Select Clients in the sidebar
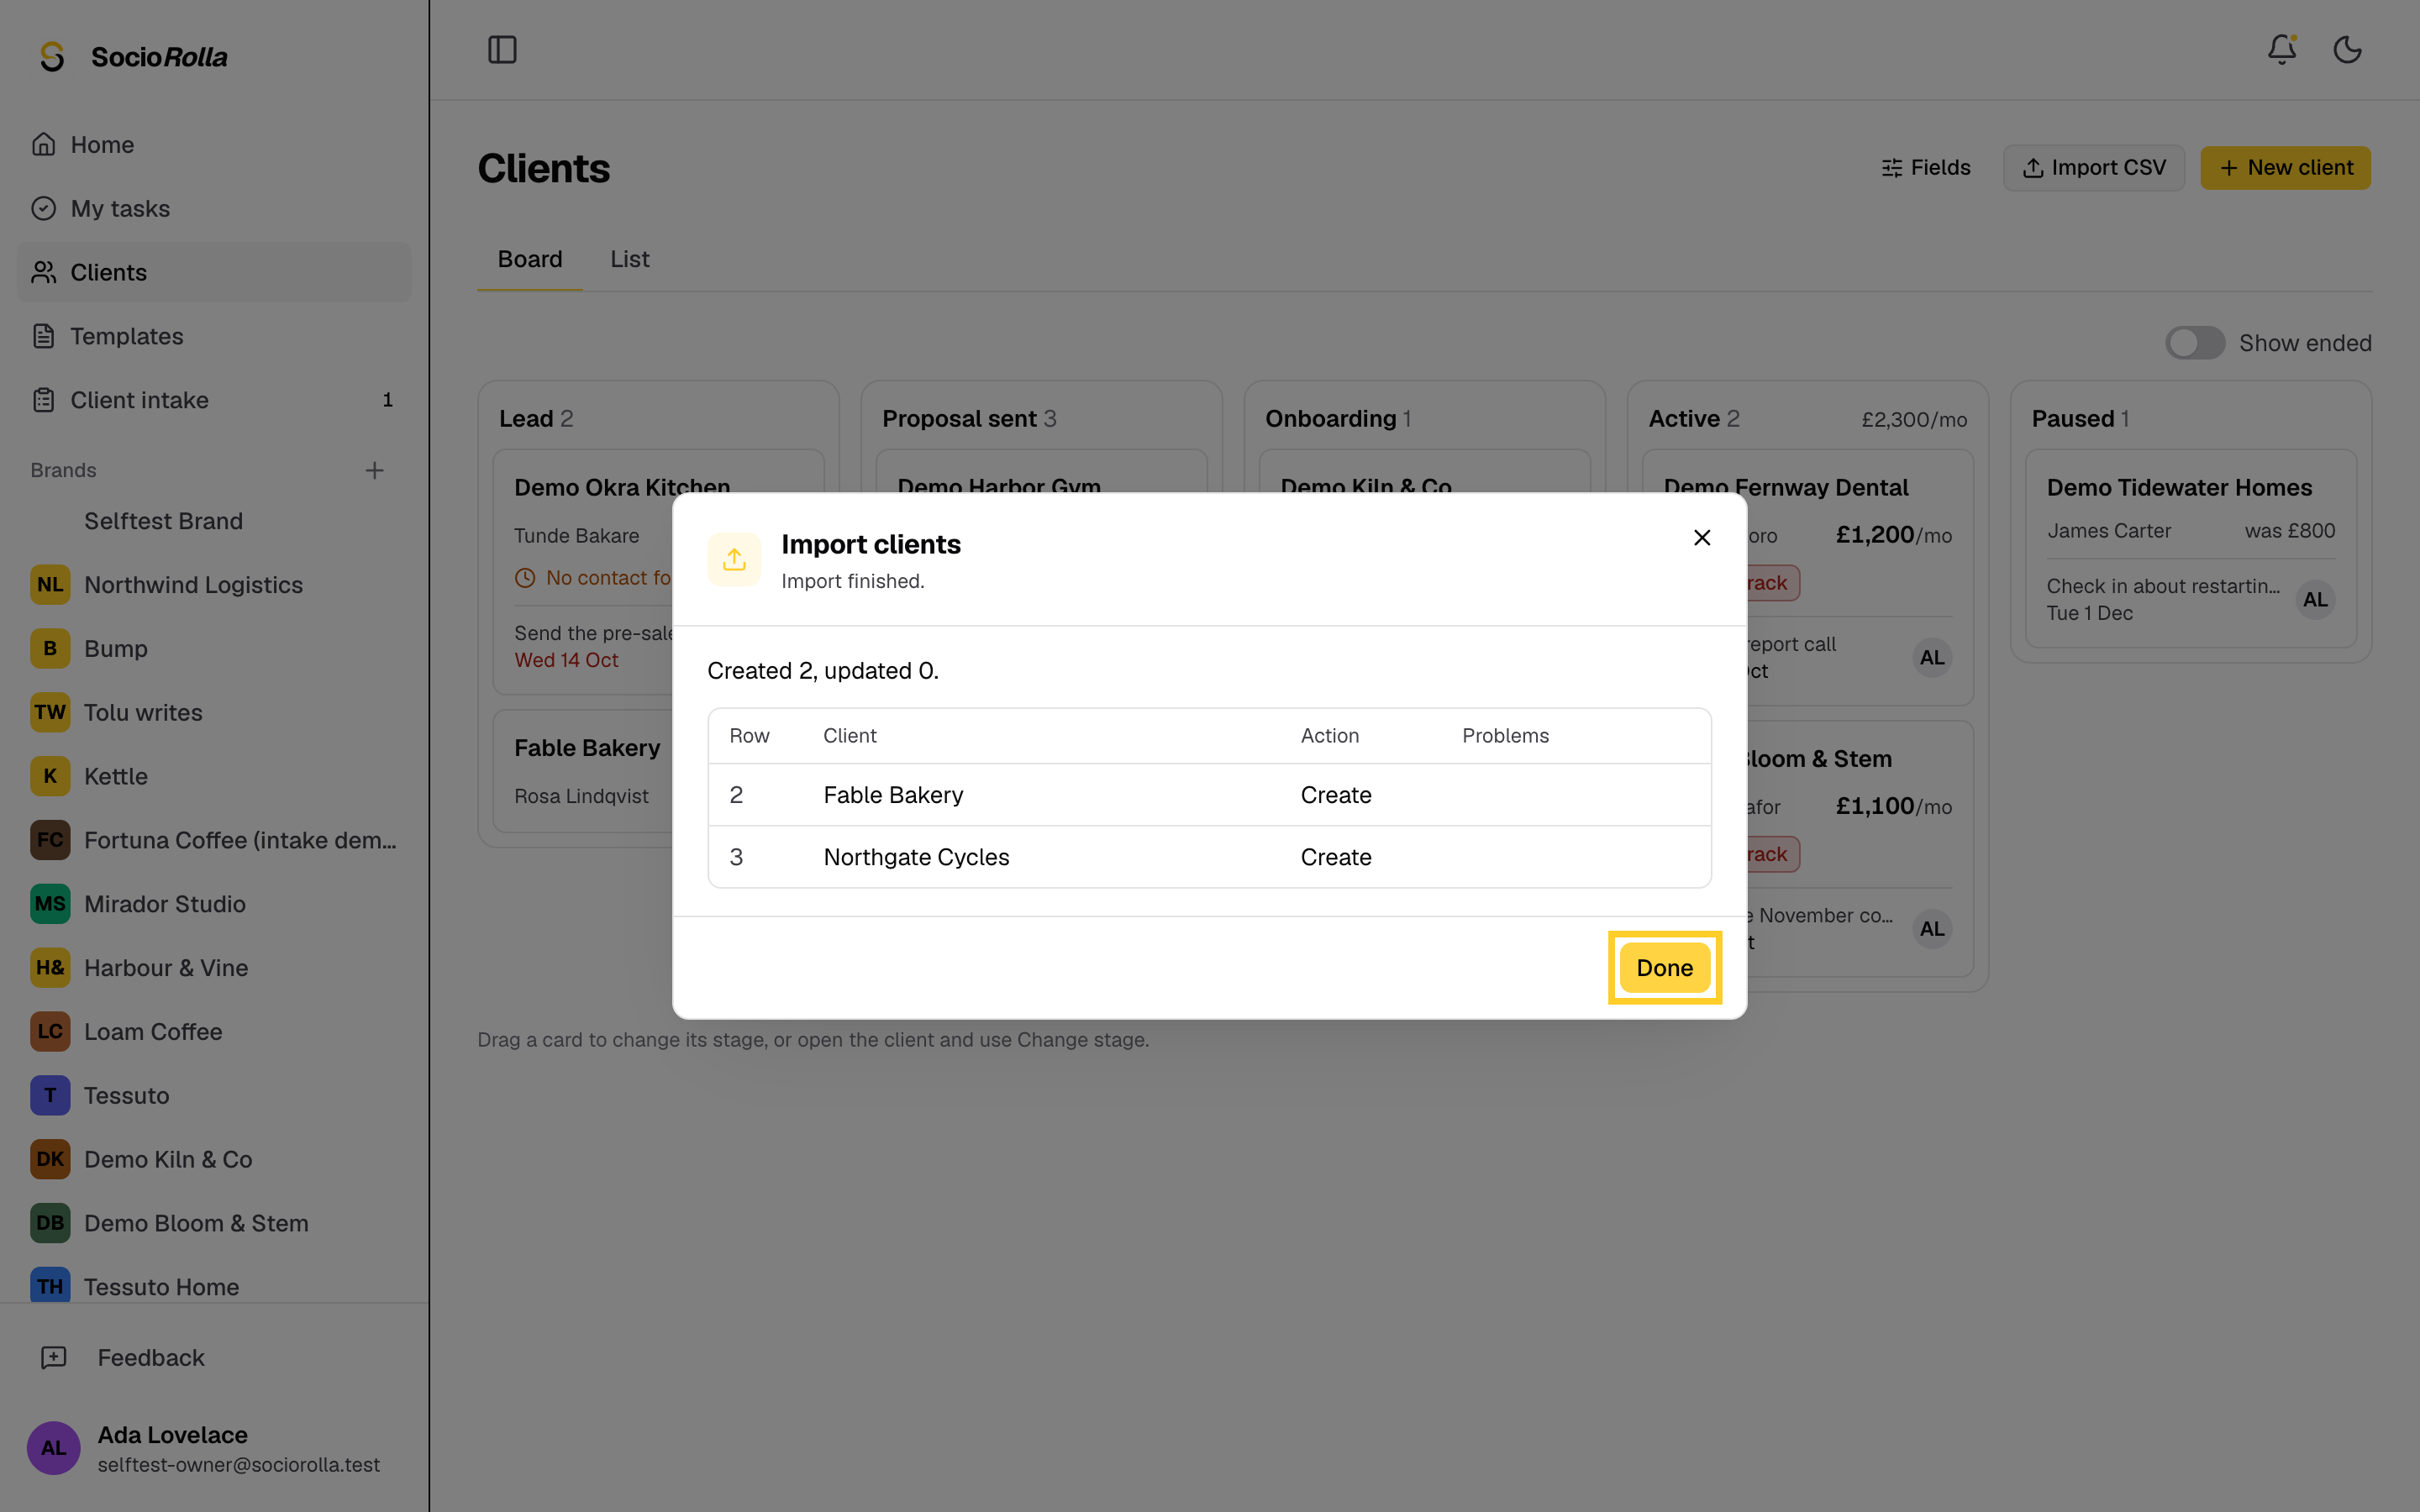Image resolution: width=2420 pixels, height=1512 pixels. coord(214,272)
